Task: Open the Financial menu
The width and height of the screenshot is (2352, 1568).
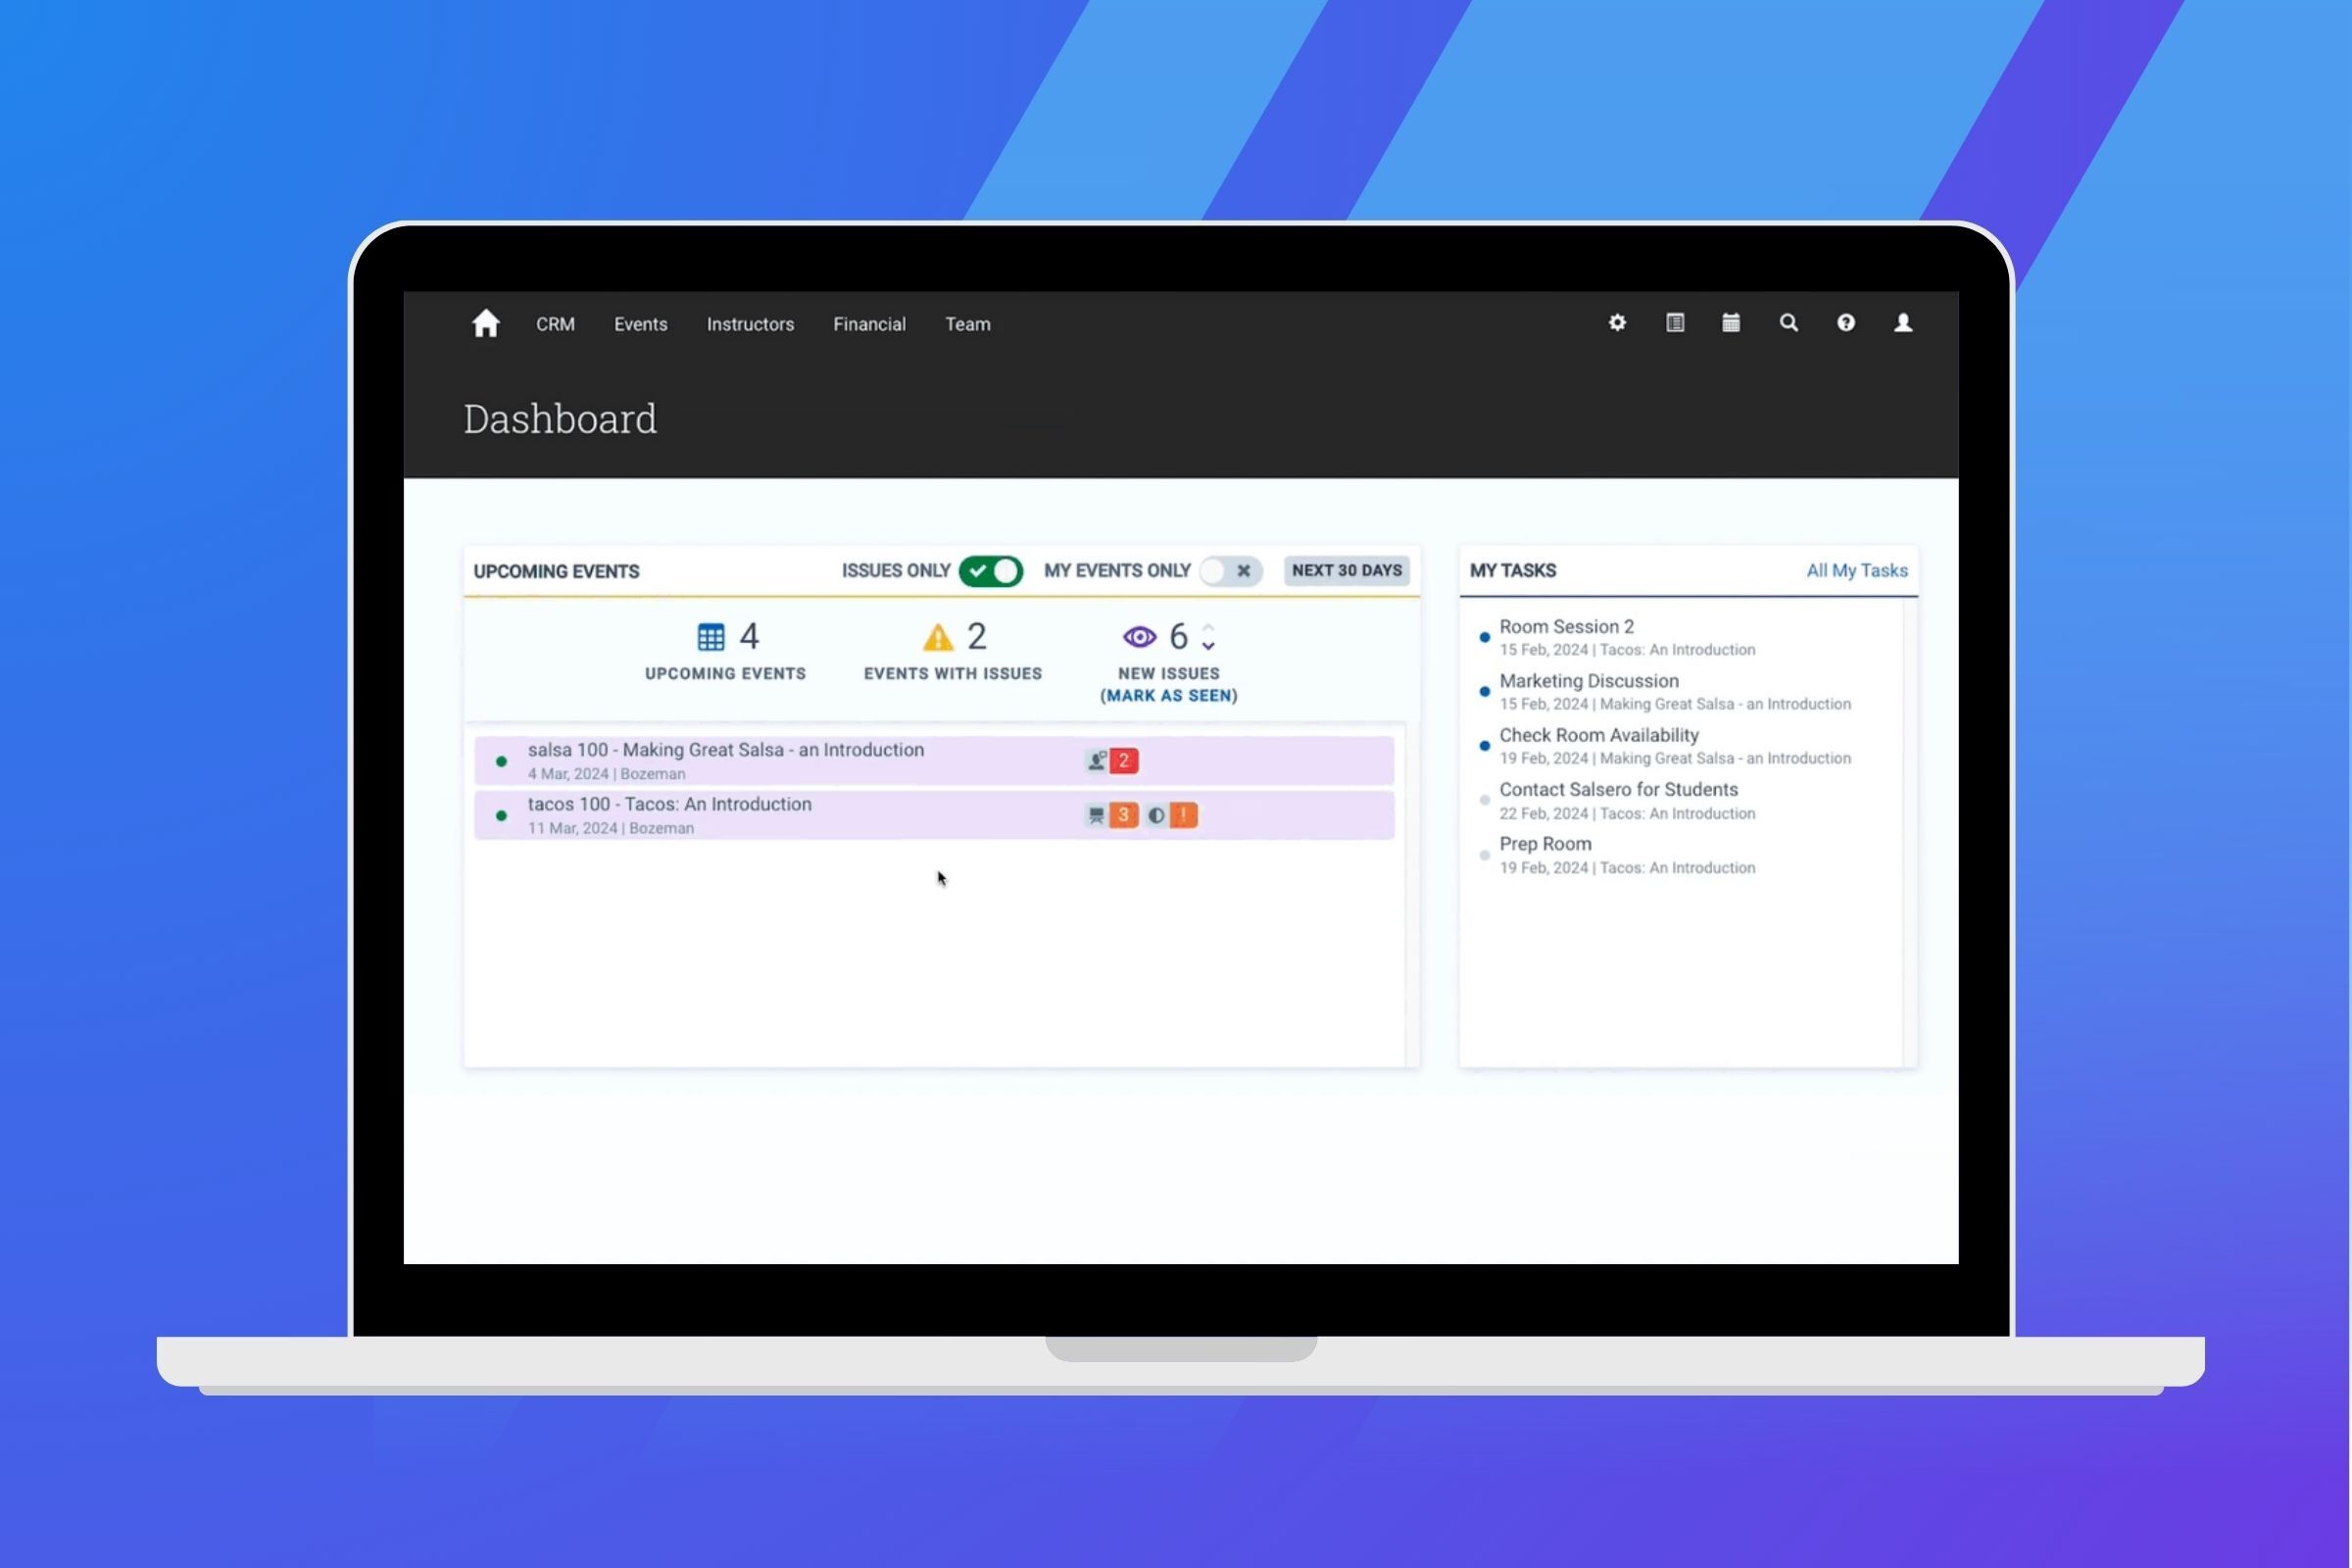Action: [x=869, y=323]
